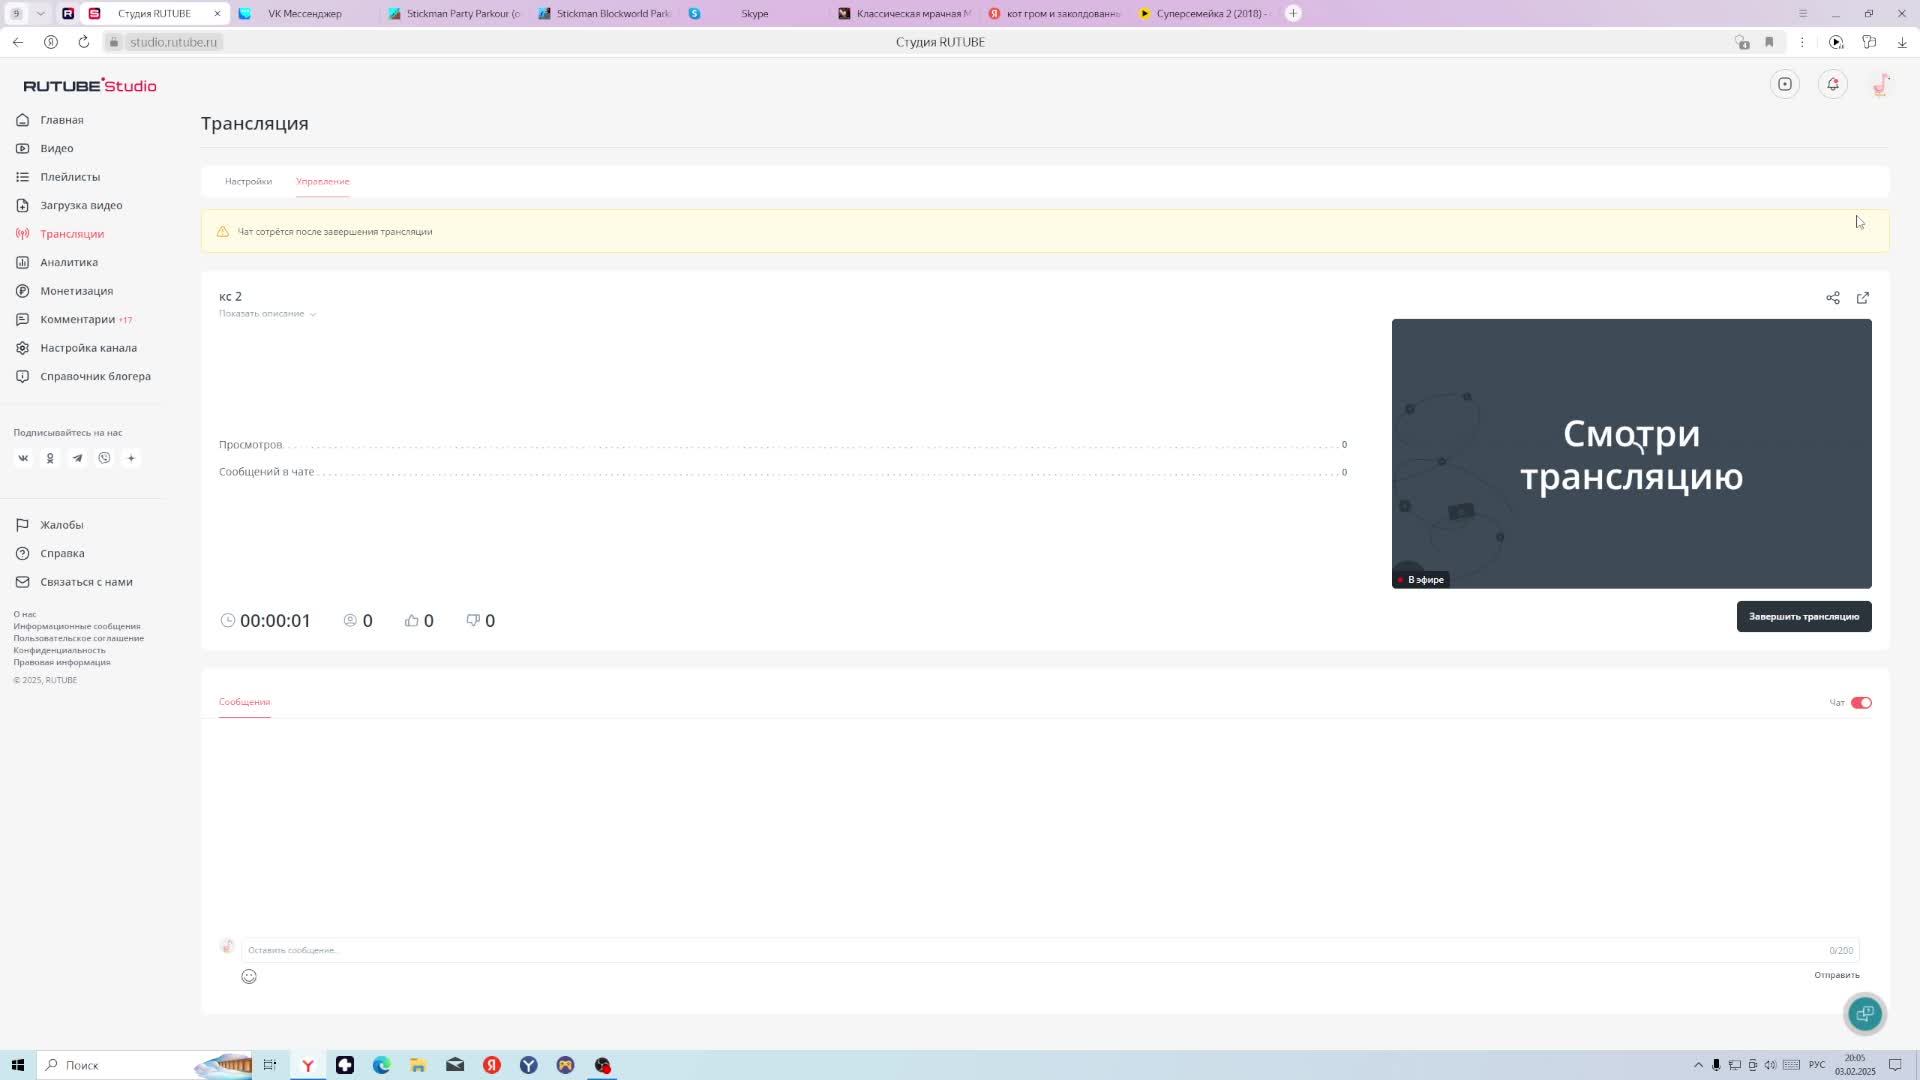1920x1080 pixels.
Task: Open the Telegram social link icon
Action: pos(77,458)
